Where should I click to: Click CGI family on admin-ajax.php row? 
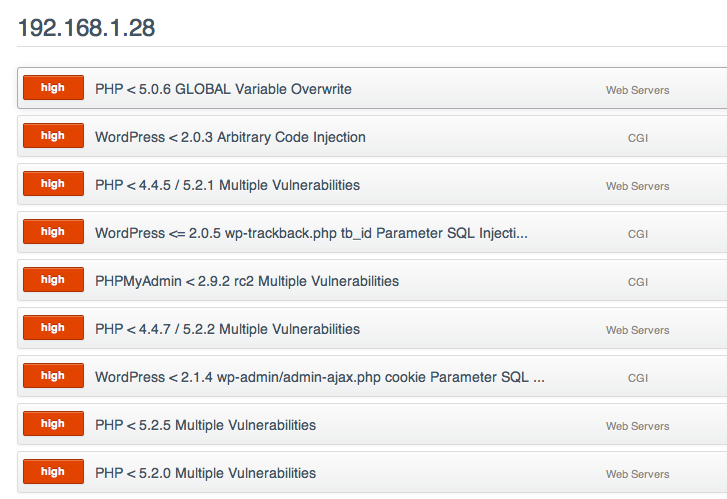click(638, 378)
